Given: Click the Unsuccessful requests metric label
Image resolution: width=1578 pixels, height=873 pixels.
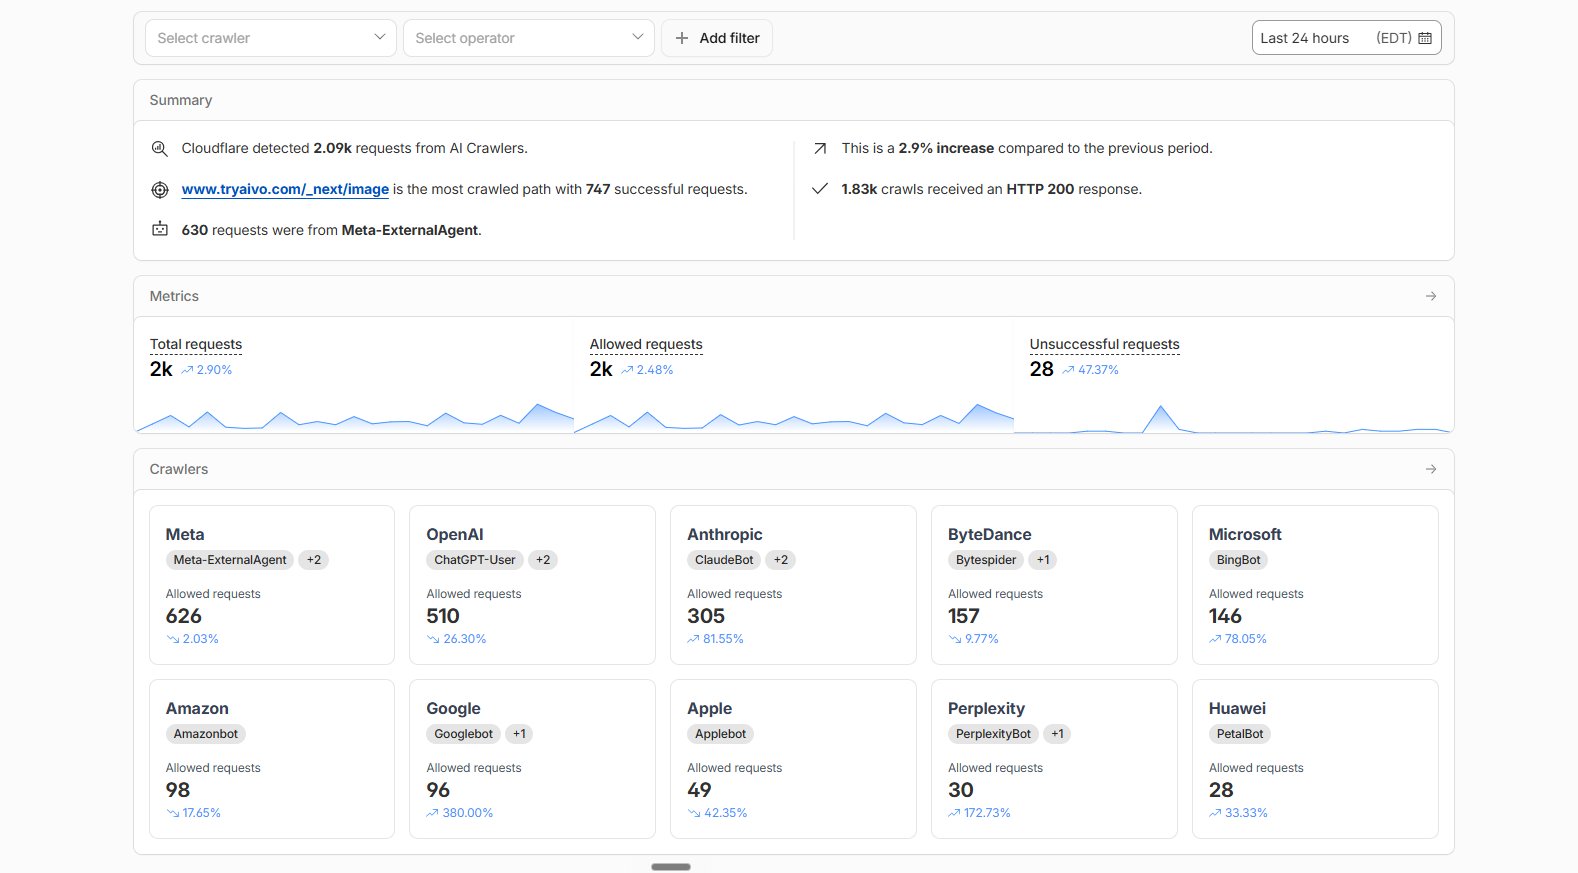Looking at the screenshot, I should click(1105, 344).
